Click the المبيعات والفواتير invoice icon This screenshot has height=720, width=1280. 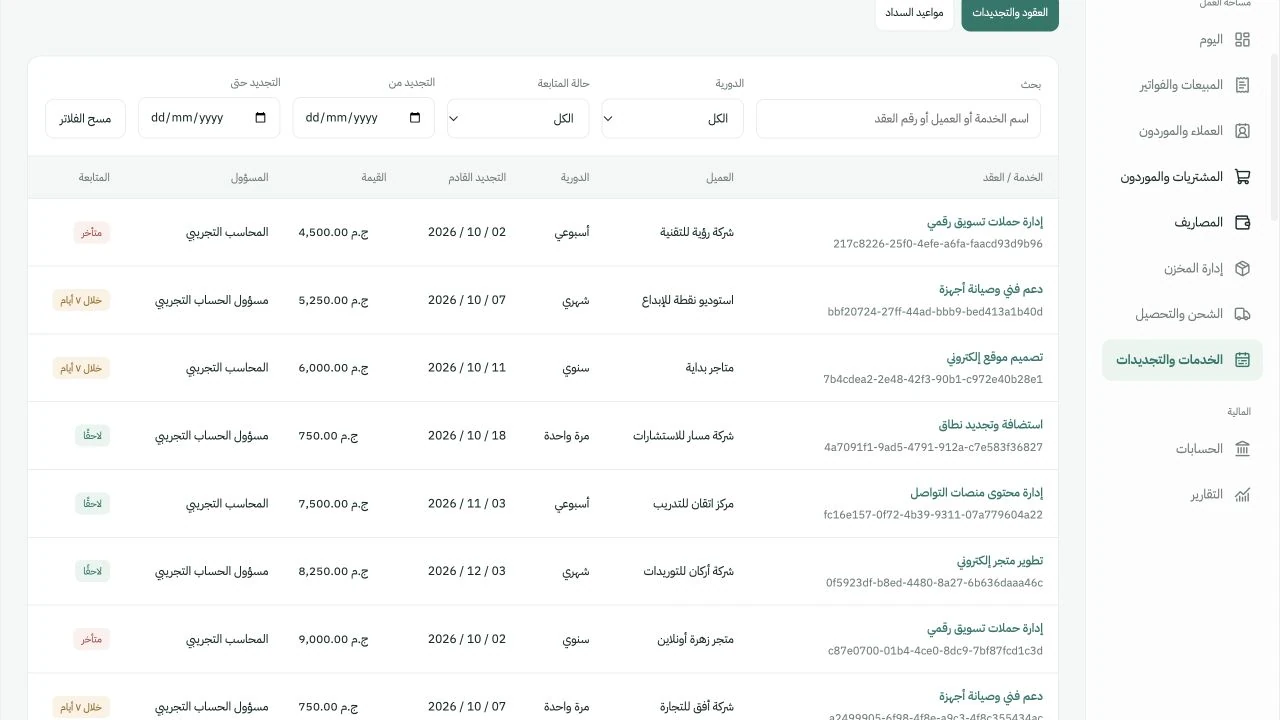tap(1242, 86)
